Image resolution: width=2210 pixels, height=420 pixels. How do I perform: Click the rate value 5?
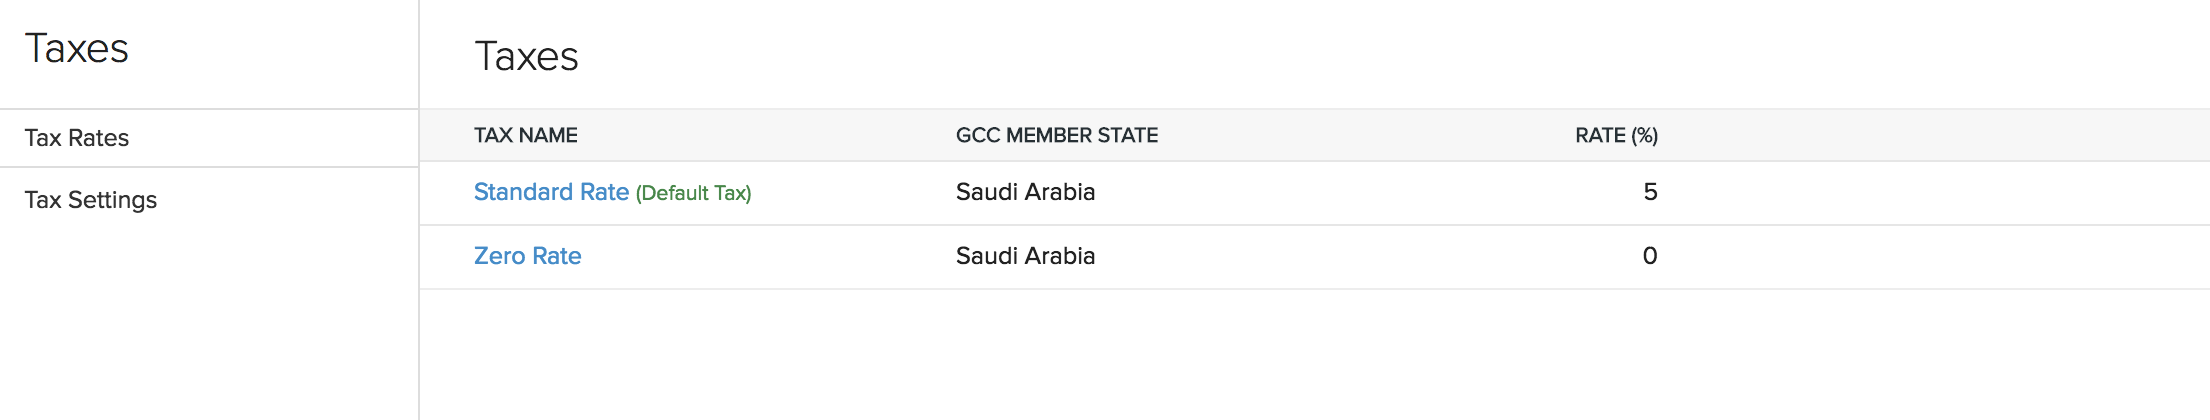[1650, 192]
